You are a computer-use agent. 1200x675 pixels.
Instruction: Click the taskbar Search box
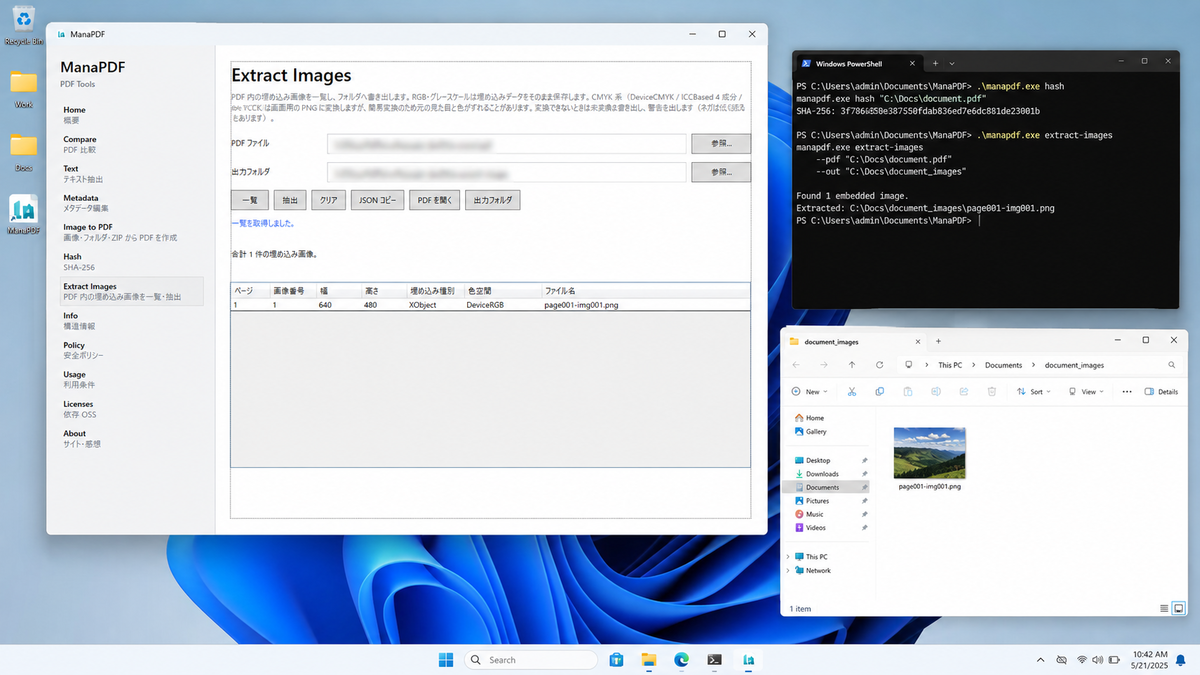531,660
